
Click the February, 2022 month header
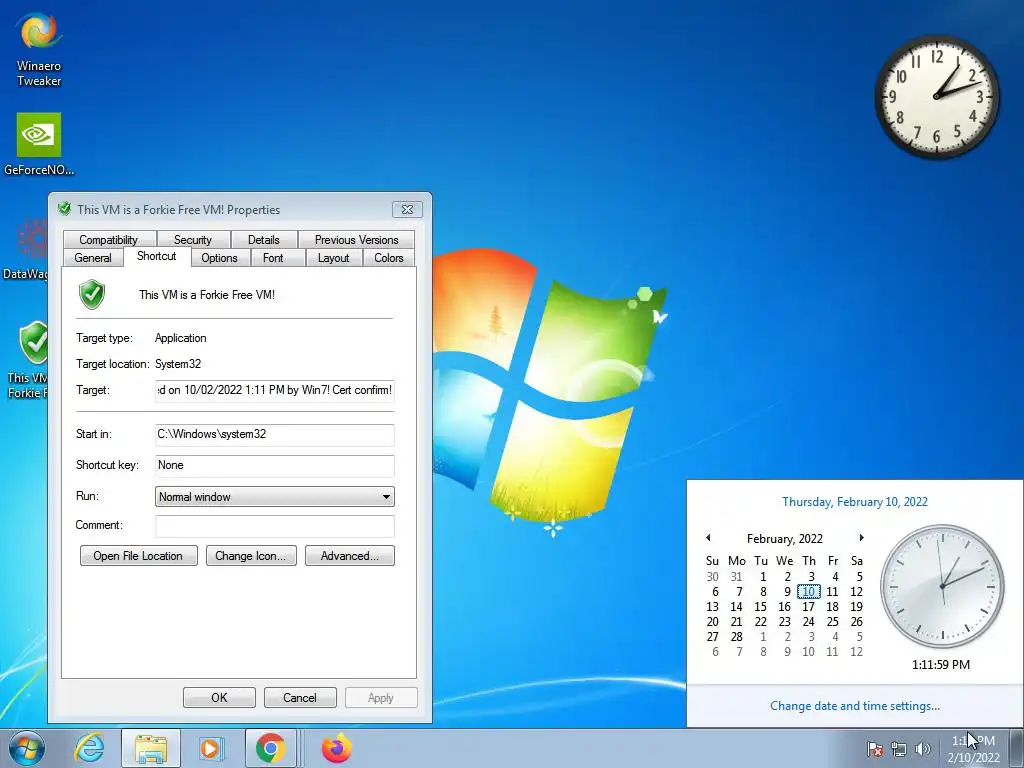click(x=784, y=538)
